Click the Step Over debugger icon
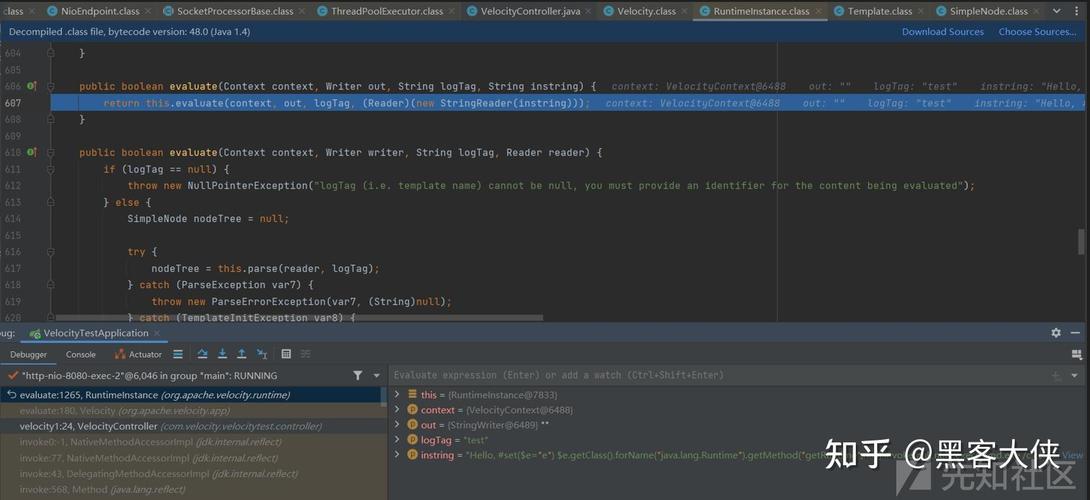The width and height of the screenshot is (1090, 500). [x=202, y=354]
